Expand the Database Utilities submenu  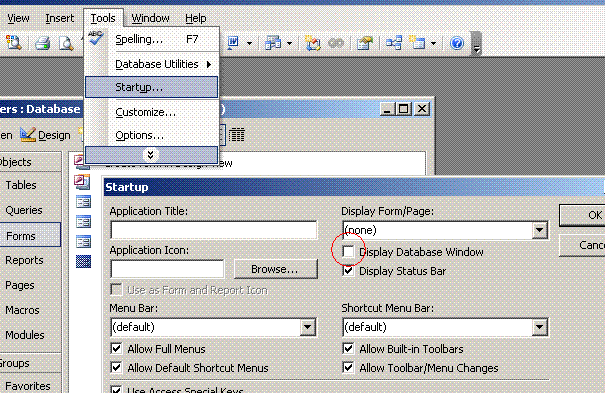tap(152, 64)
